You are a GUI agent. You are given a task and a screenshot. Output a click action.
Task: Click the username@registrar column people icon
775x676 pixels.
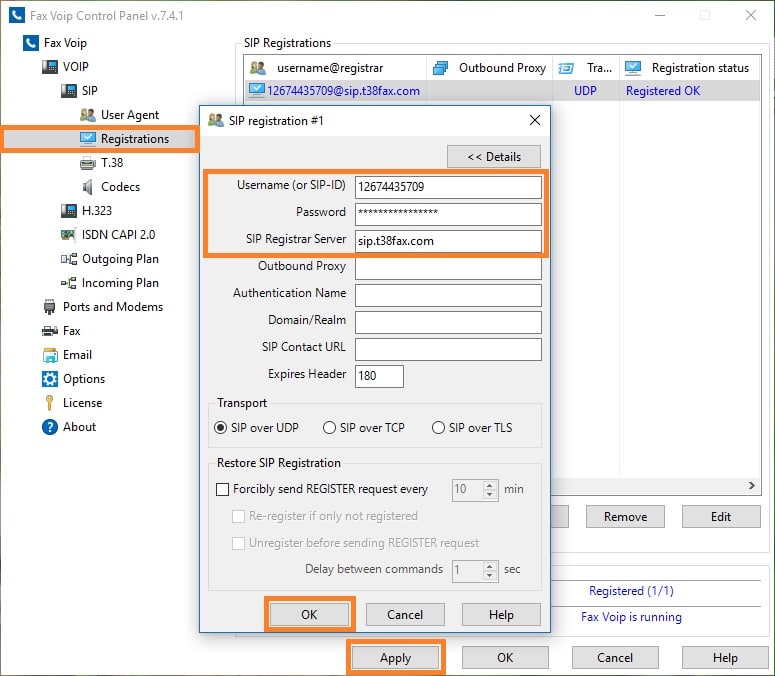pyautogui.click(x=258, y=68)
